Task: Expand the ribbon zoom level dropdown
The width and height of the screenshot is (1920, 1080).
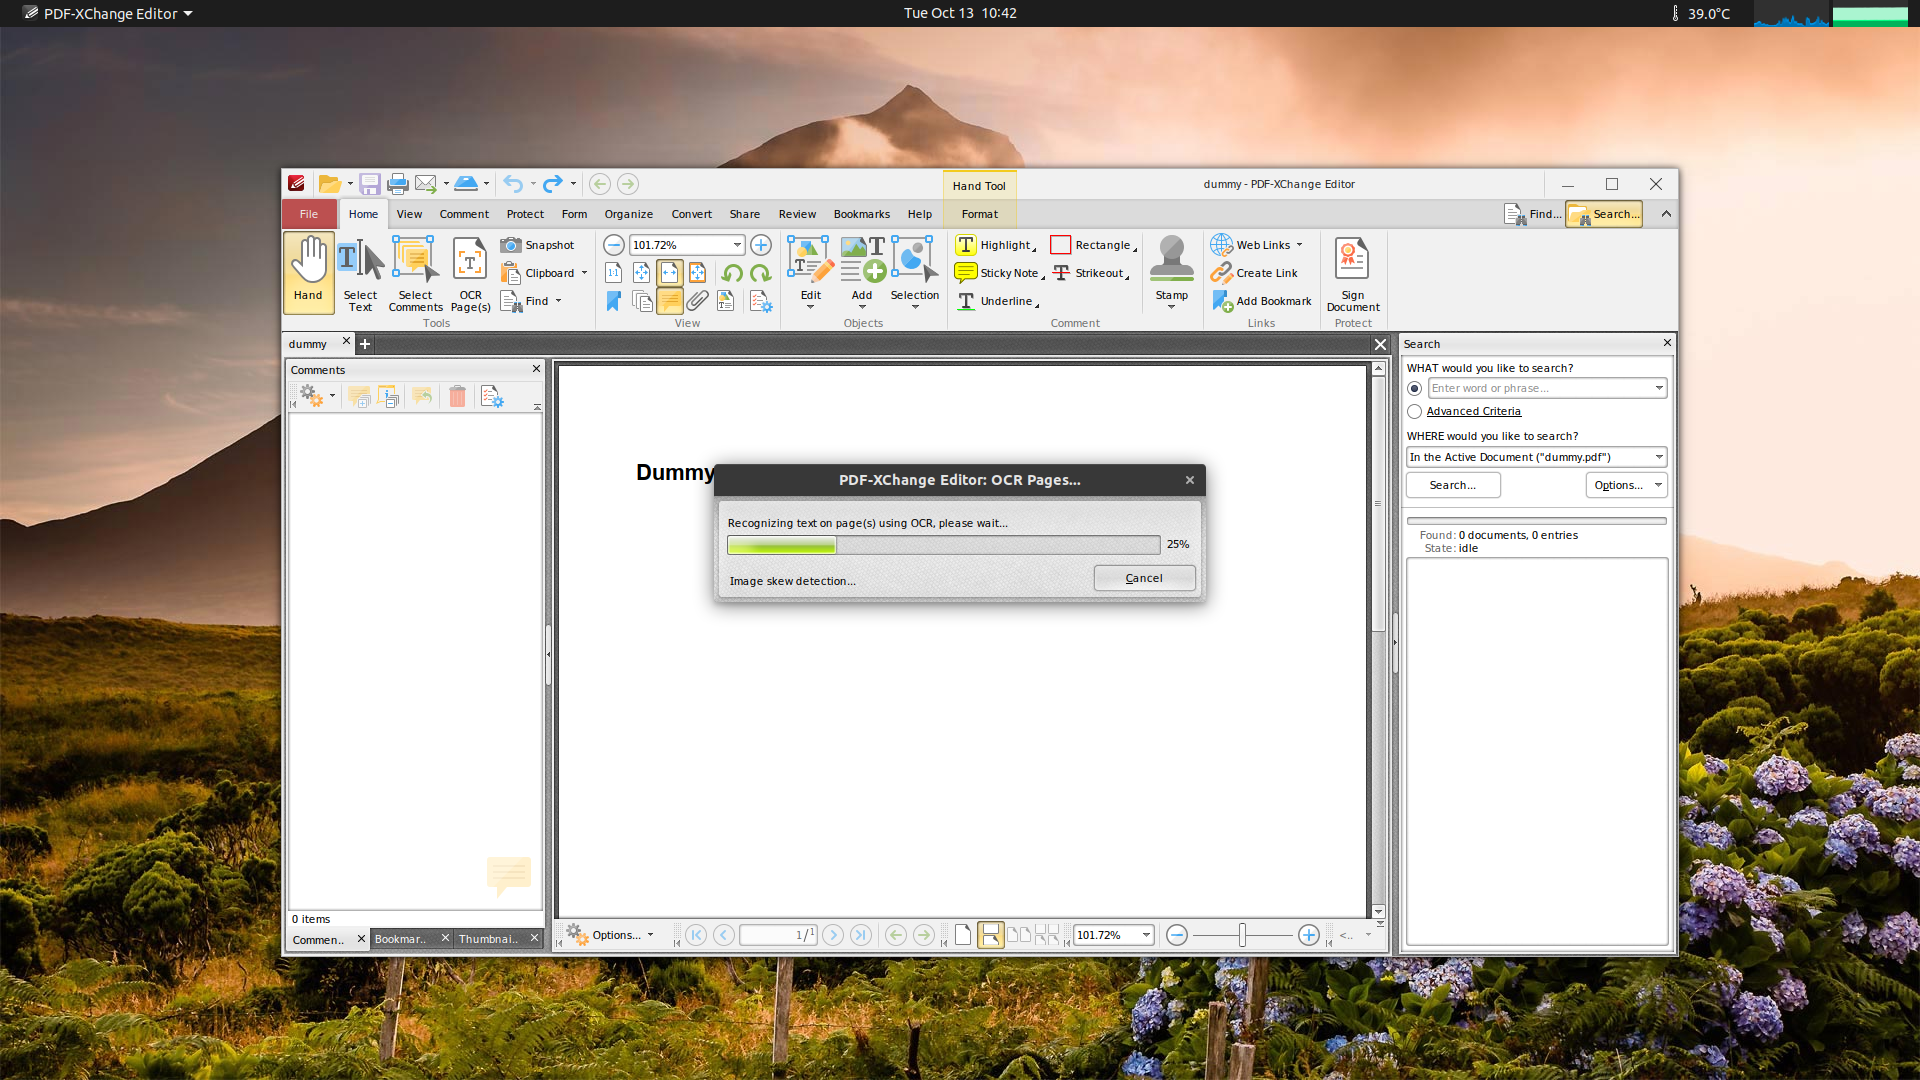Action: click(x=737, y=245)
